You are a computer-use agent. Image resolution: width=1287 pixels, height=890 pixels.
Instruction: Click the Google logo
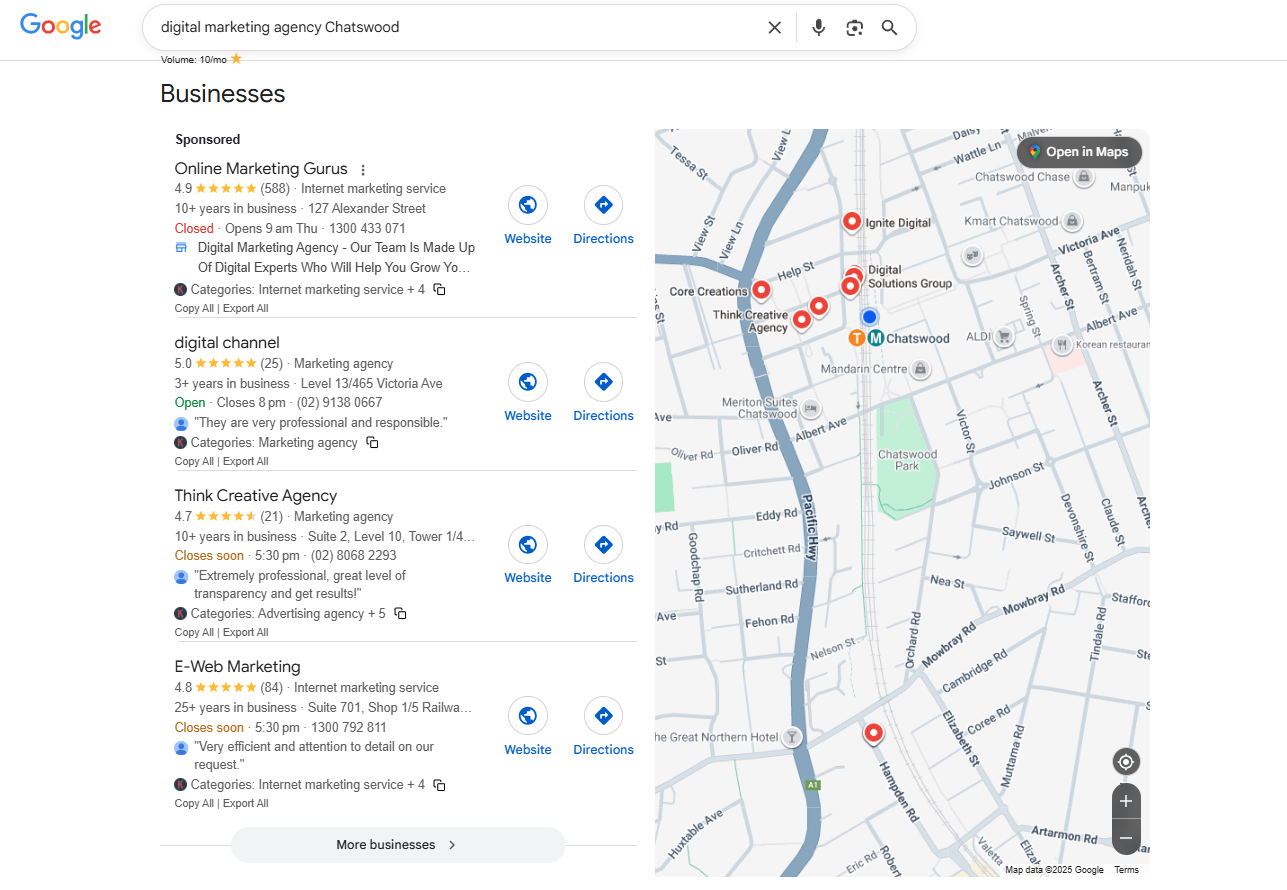point(60,26)
